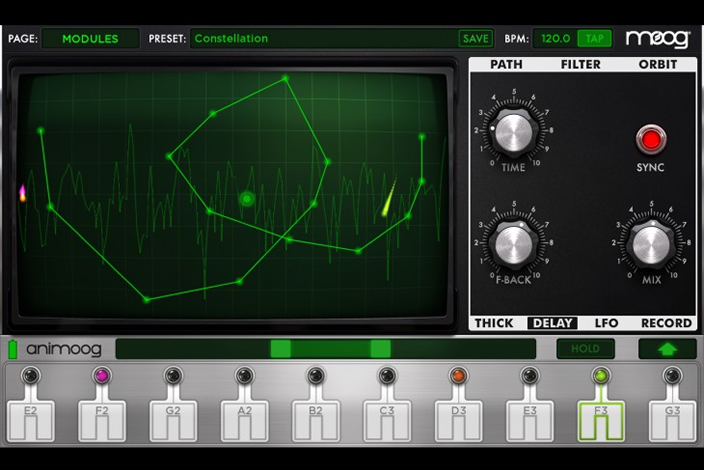The image size is (704, 470).
Task: Click the left keyboard range handle
Action: [281, 348]
